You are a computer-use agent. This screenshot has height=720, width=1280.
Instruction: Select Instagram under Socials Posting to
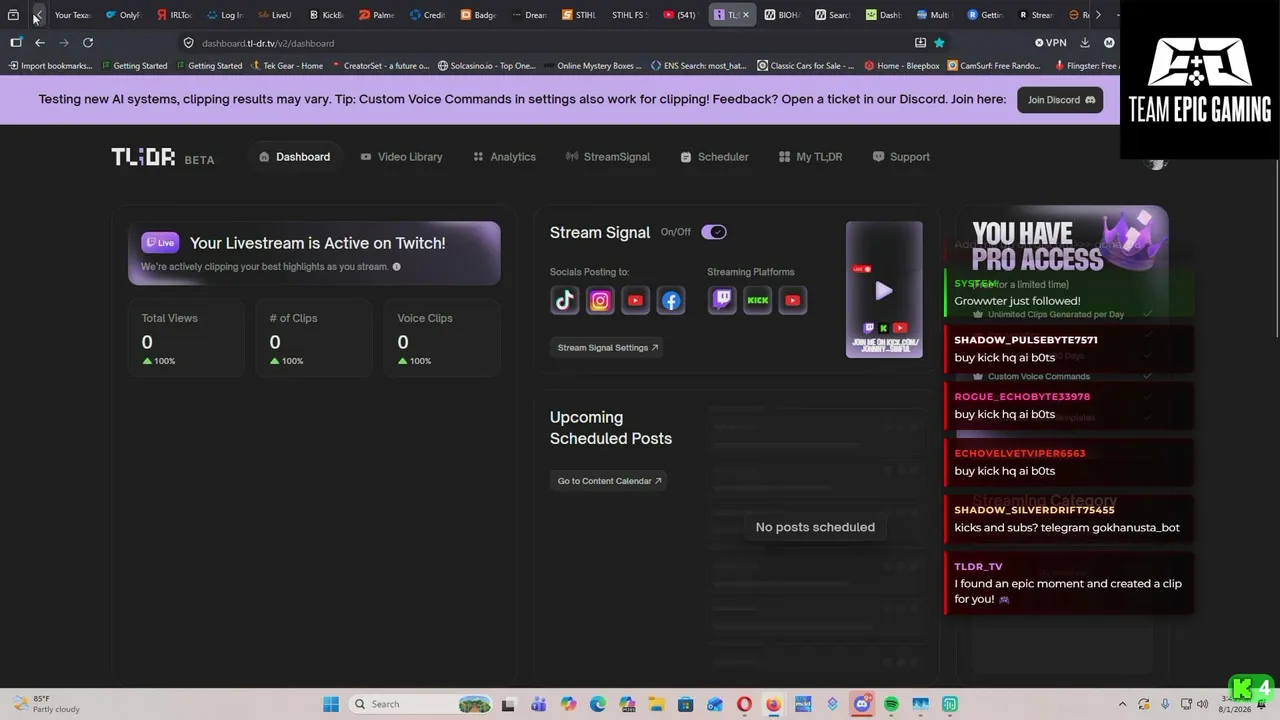[x=600, y=300]
